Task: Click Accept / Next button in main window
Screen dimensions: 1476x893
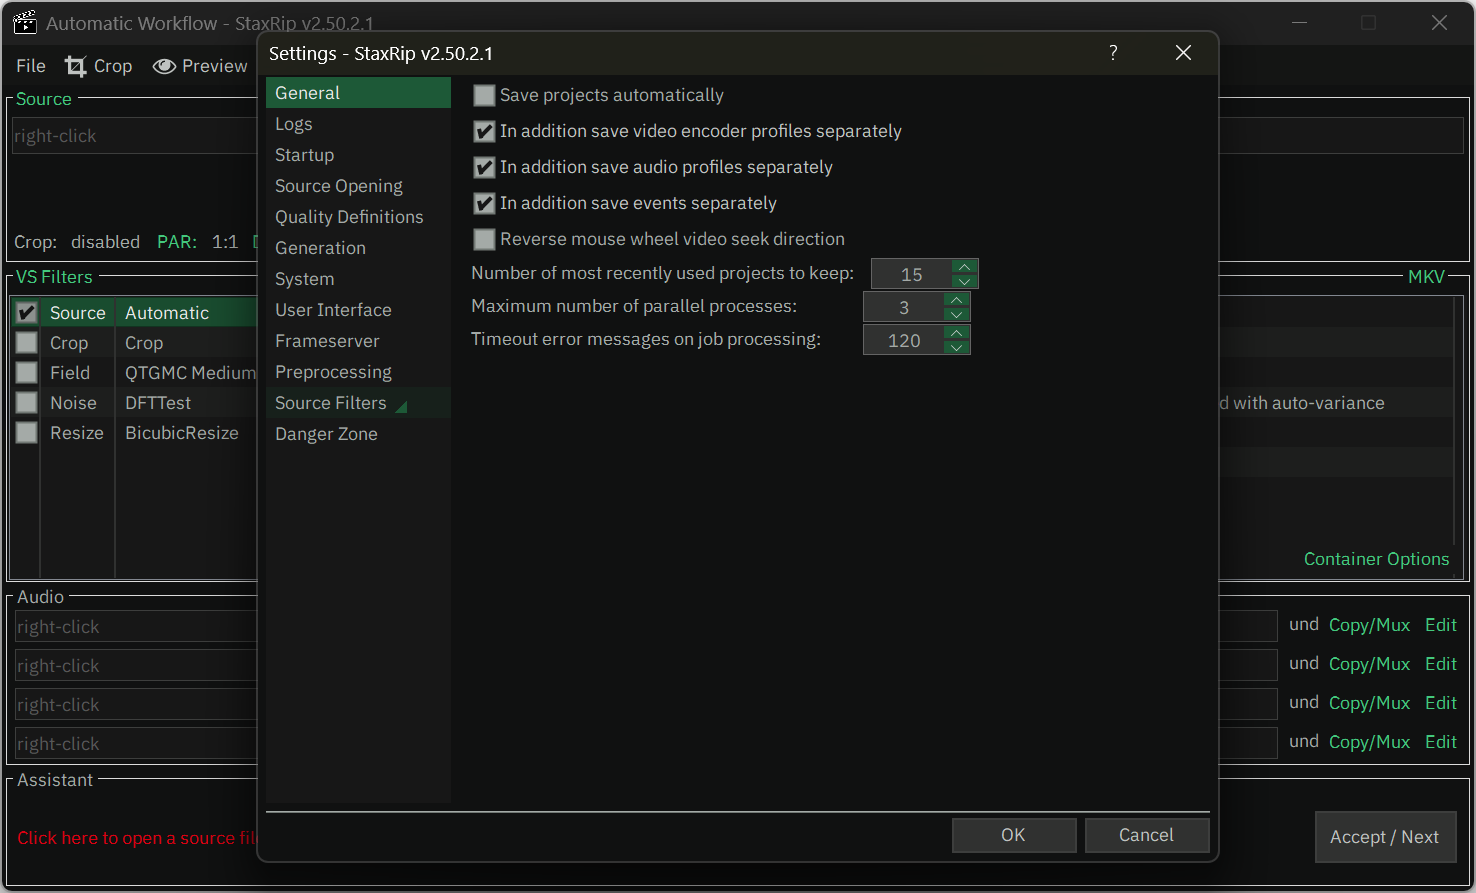Action: click(x=1385, y=837)
